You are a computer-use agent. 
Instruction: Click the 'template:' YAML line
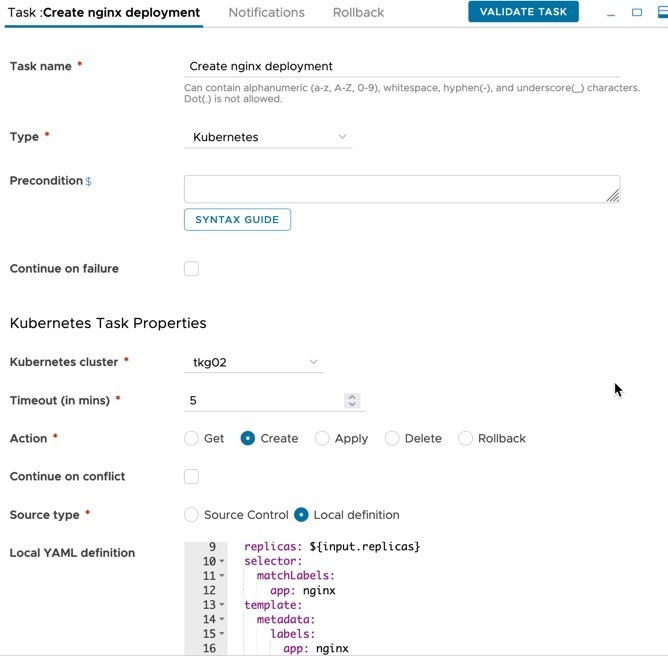(273, 605)
